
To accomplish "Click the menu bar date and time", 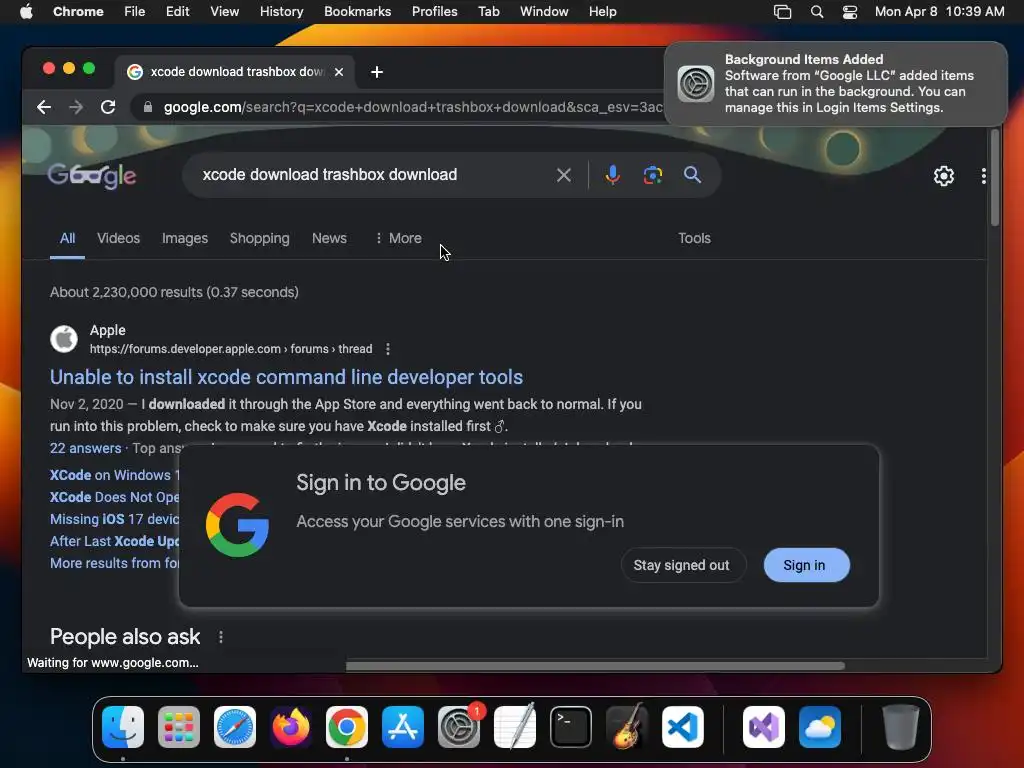I will coord(939,12).
